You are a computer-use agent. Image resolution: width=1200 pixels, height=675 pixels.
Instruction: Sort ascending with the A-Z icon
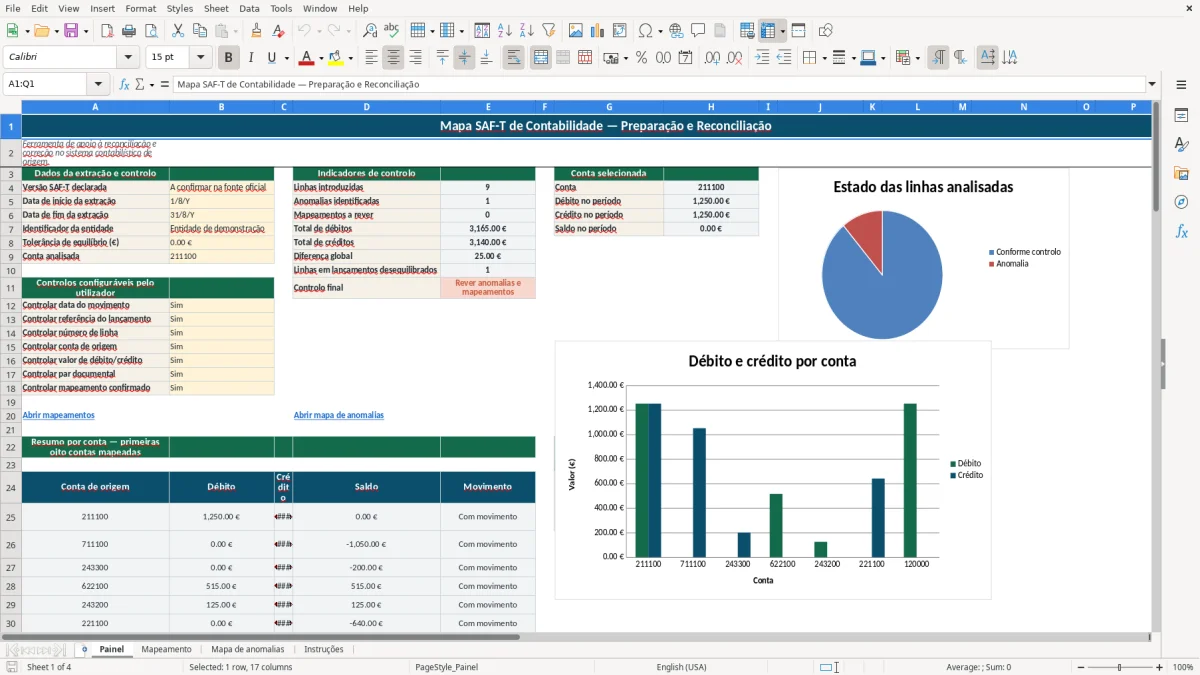pos(504,31)
